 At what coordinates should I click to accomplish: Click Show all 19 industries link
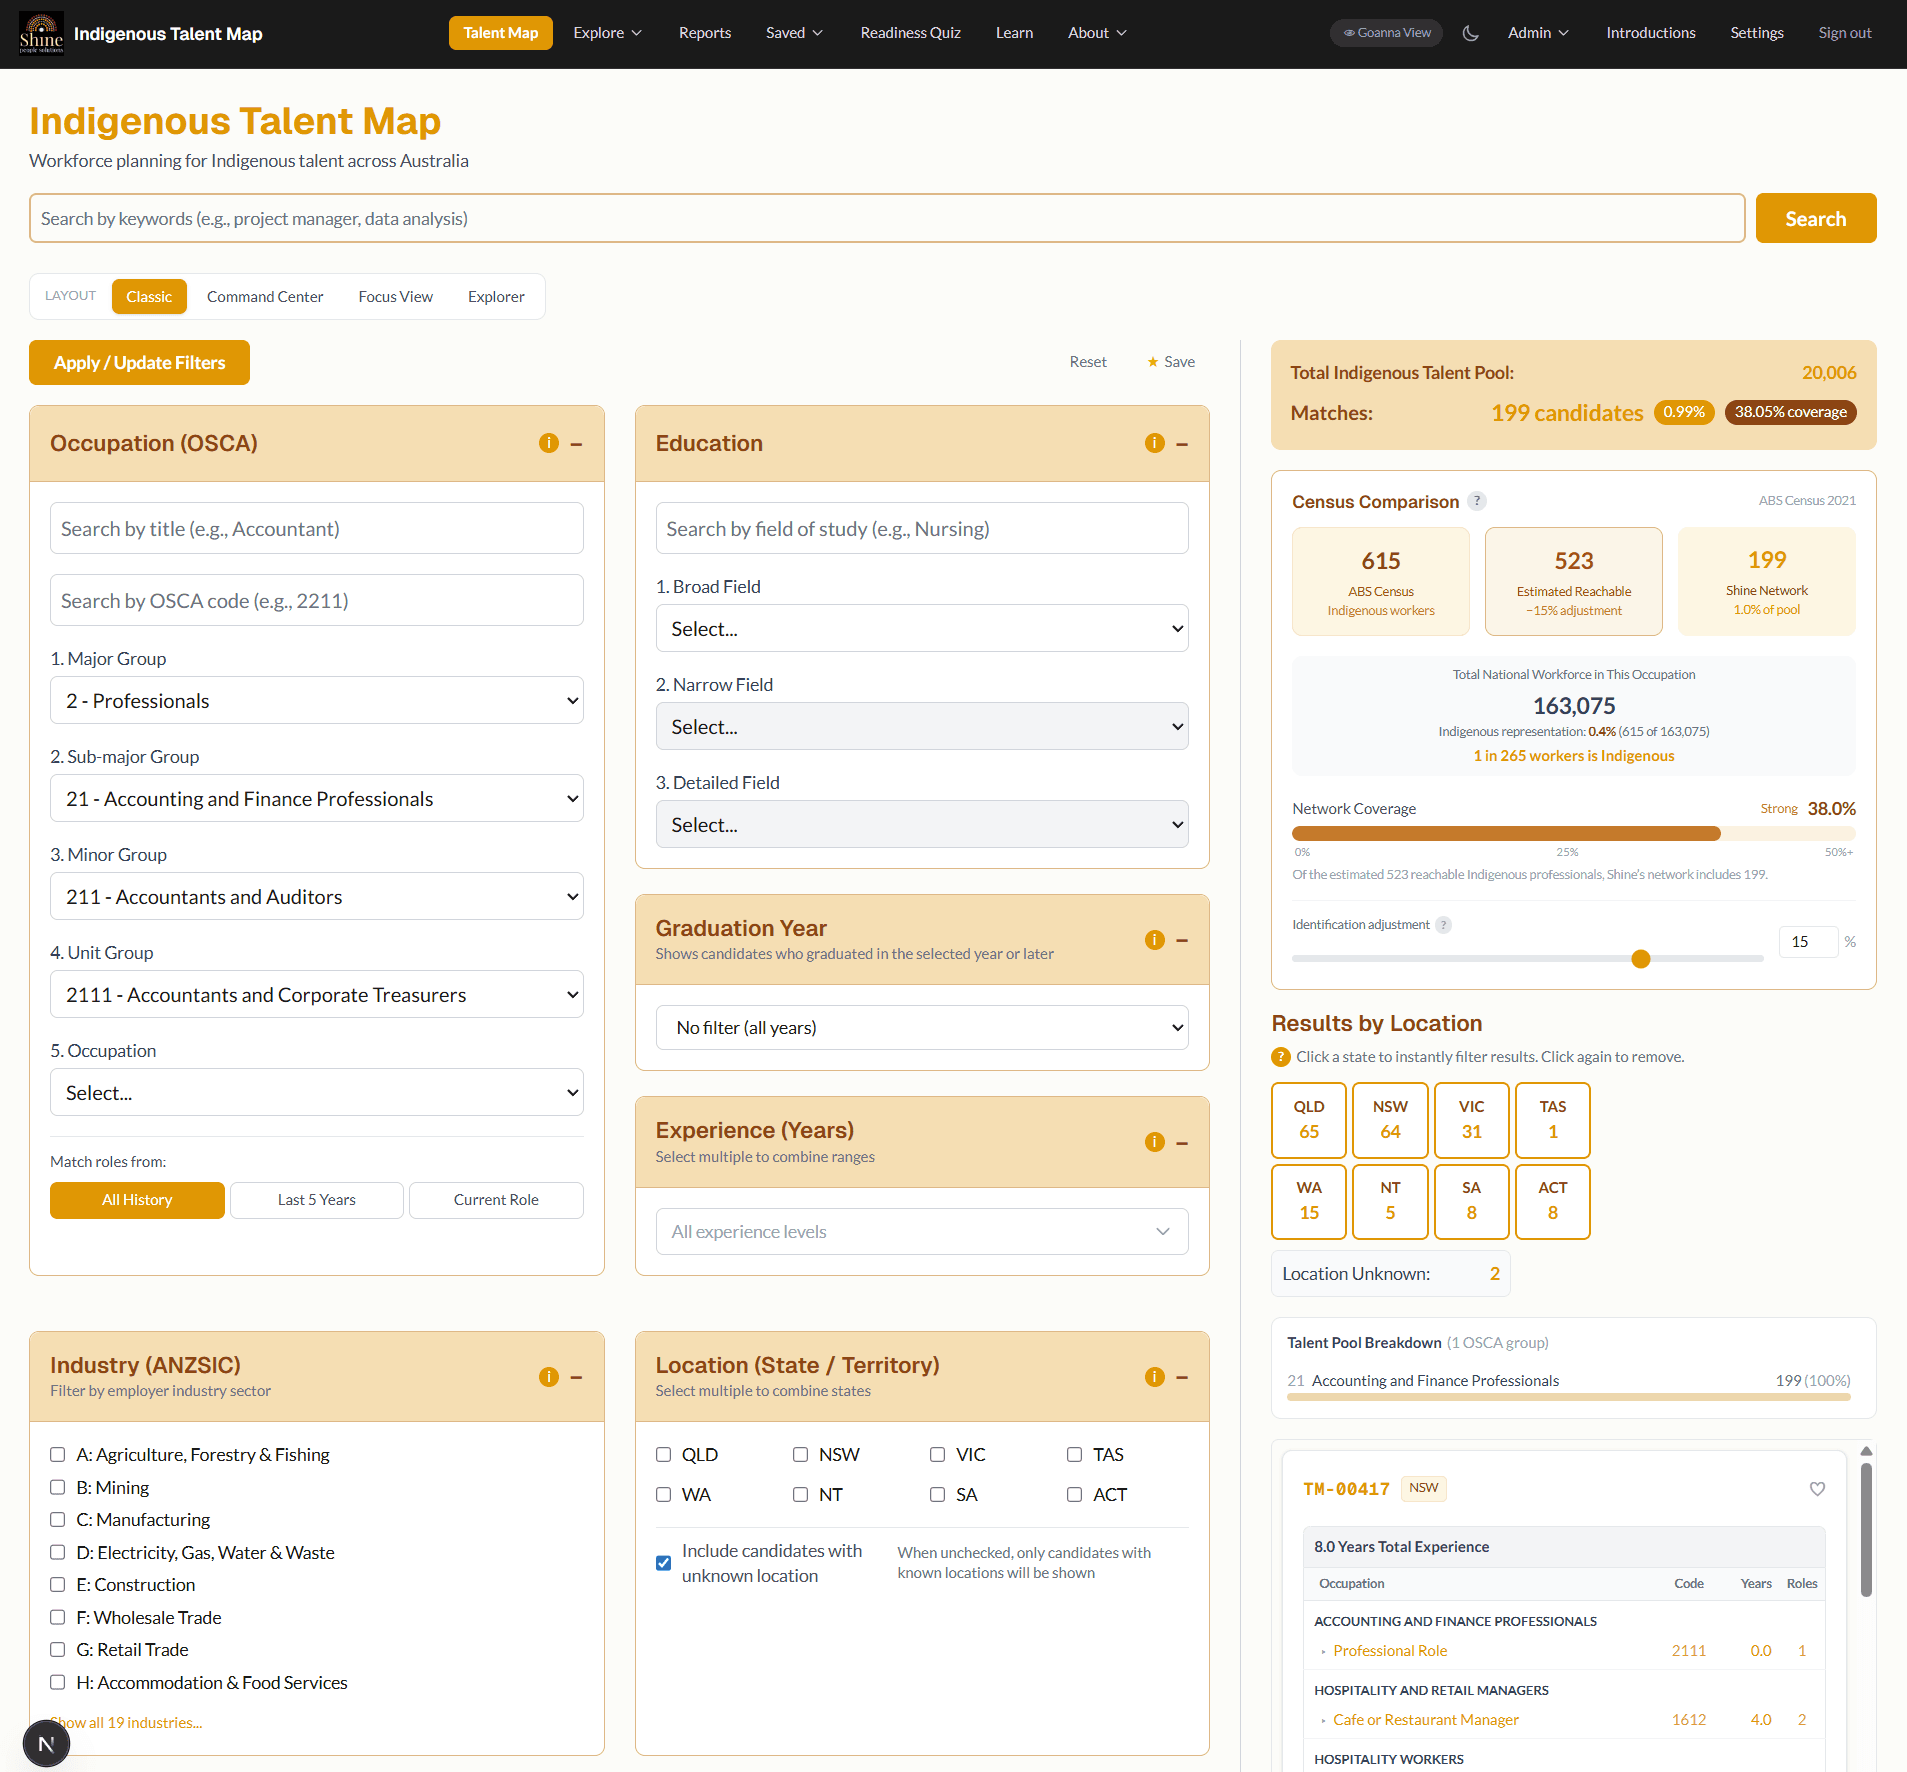click(x=126, y=1722)
